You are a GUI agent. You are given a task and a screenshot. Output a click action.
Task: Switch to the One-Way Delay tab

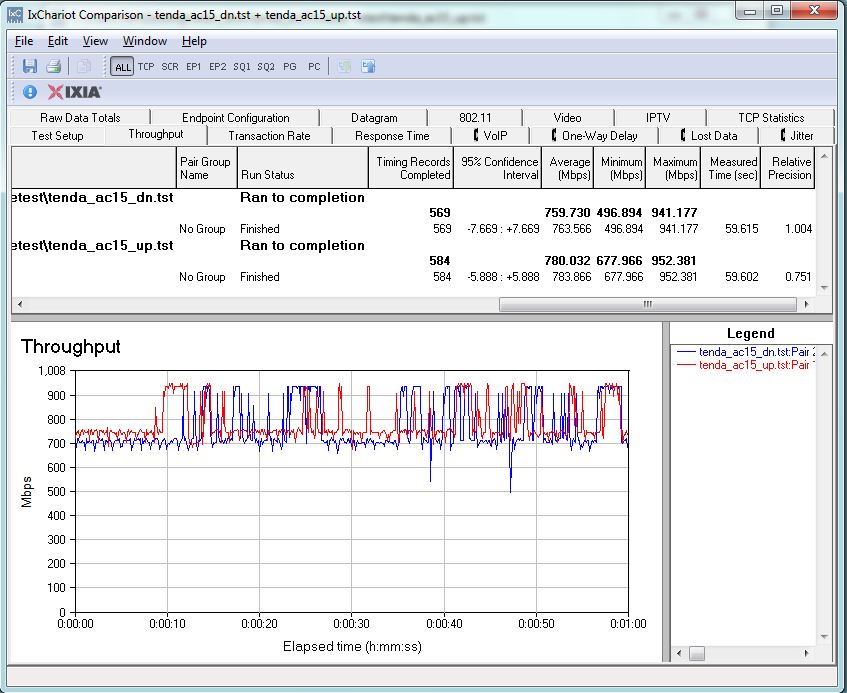point(595,136)
